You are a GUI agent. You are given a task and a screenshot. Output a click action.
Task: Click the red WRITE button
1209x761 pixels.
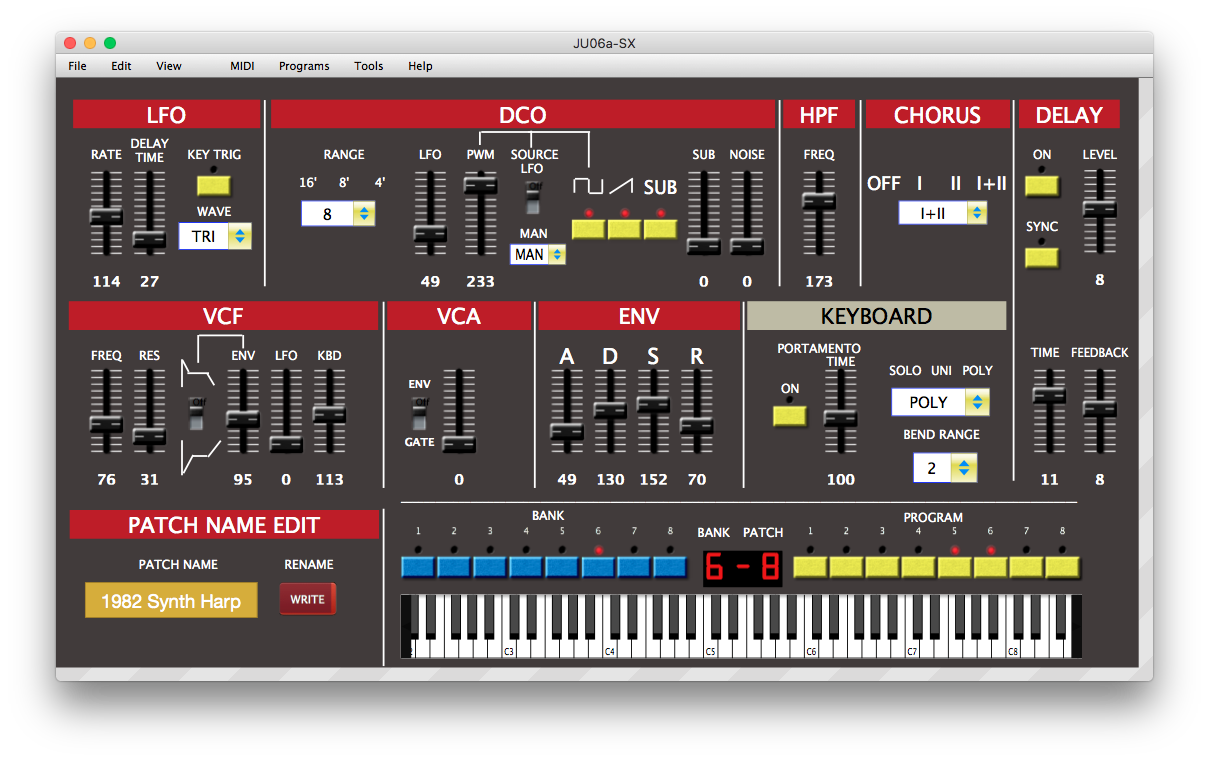308,599
